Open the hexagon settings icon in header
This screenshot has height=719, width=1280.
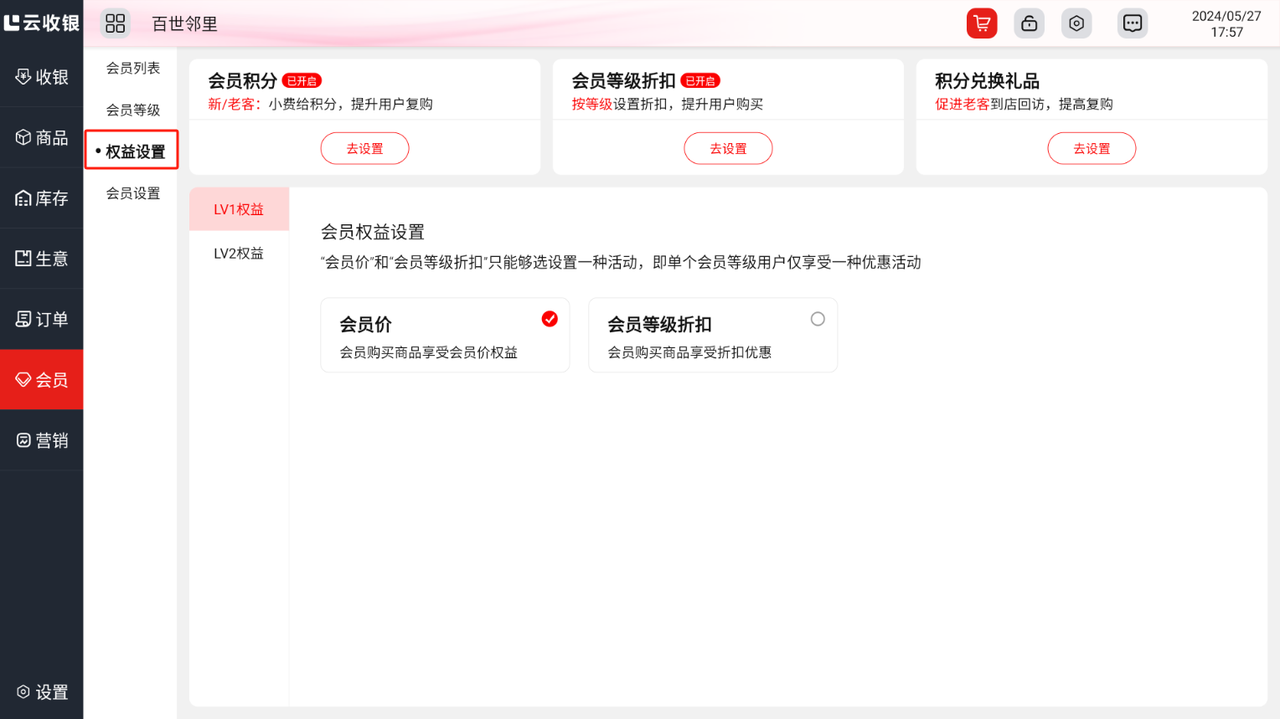(1076, 23)
